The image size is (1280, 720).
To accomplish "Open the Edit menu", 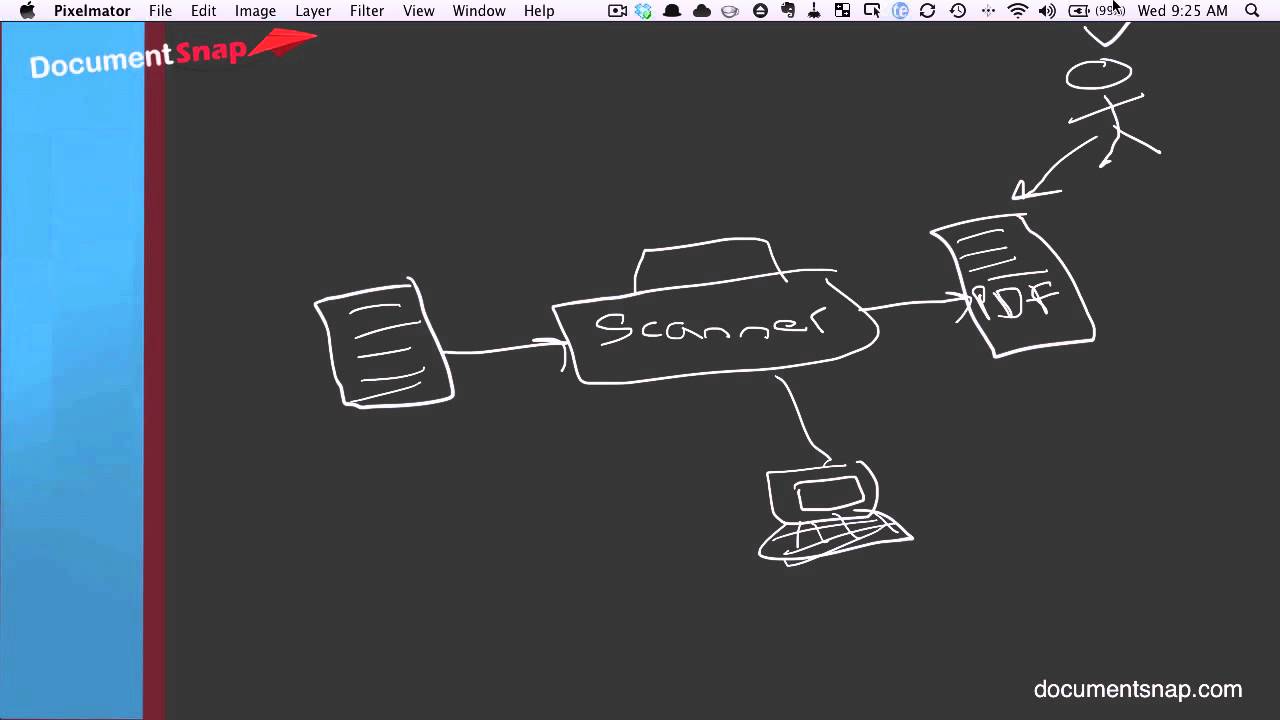I will point(204,11).
